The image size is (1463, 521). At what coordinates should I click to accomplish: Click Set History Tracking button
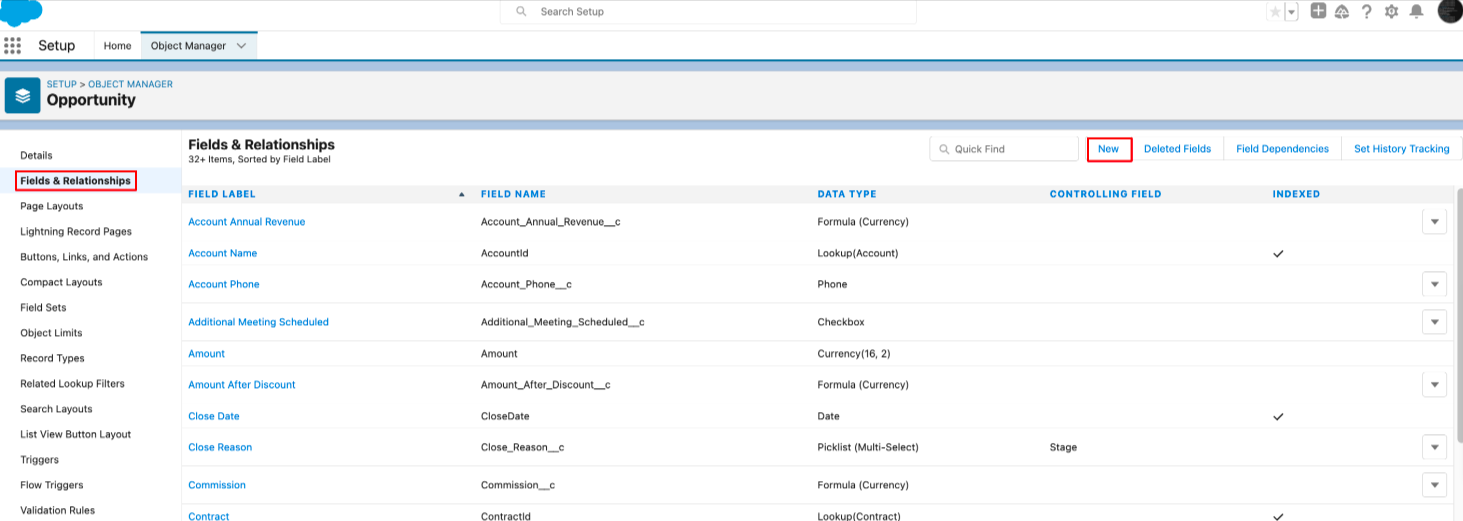1401,149
